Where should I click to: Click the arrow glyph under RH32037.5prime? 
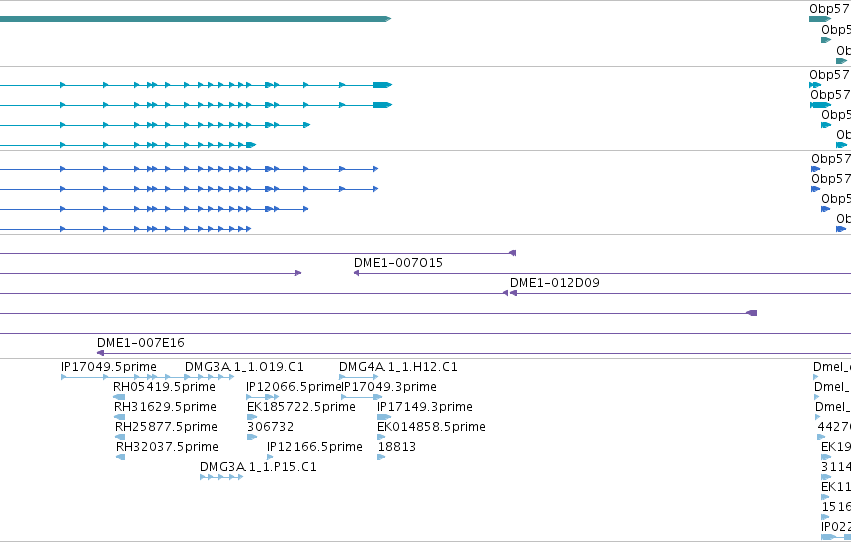[x=120, y=457]
